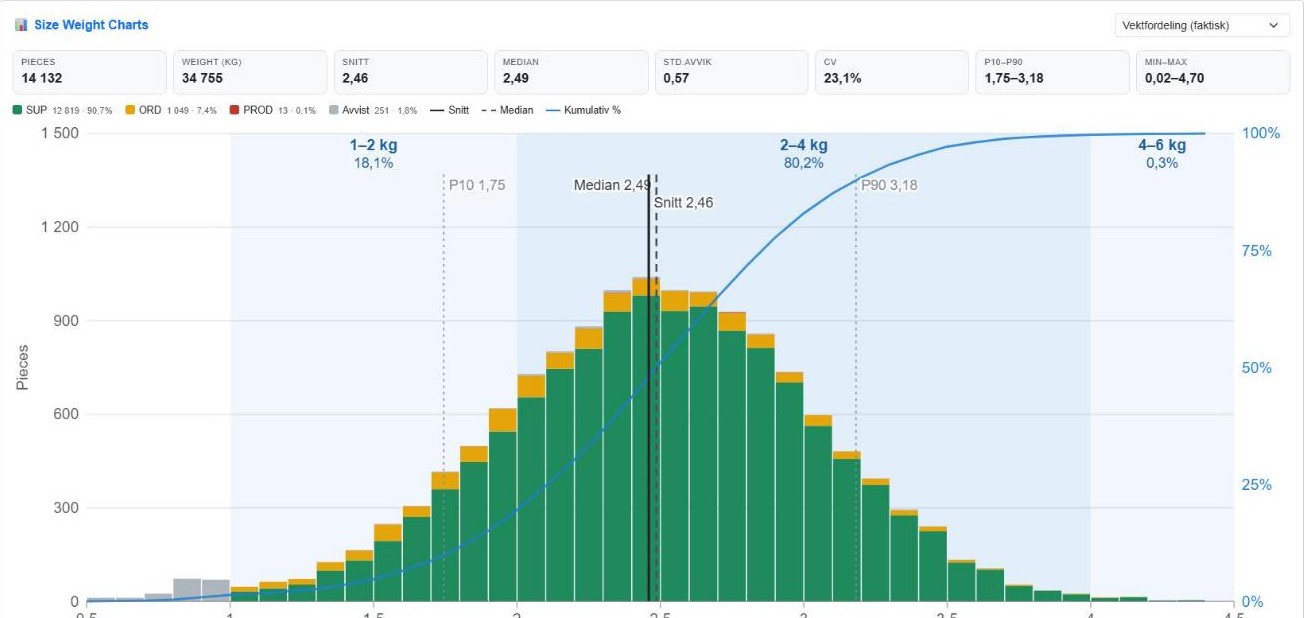Click the Median 2,49 annotation inside the chart
1304x618 pixels.
coord(612,185)
